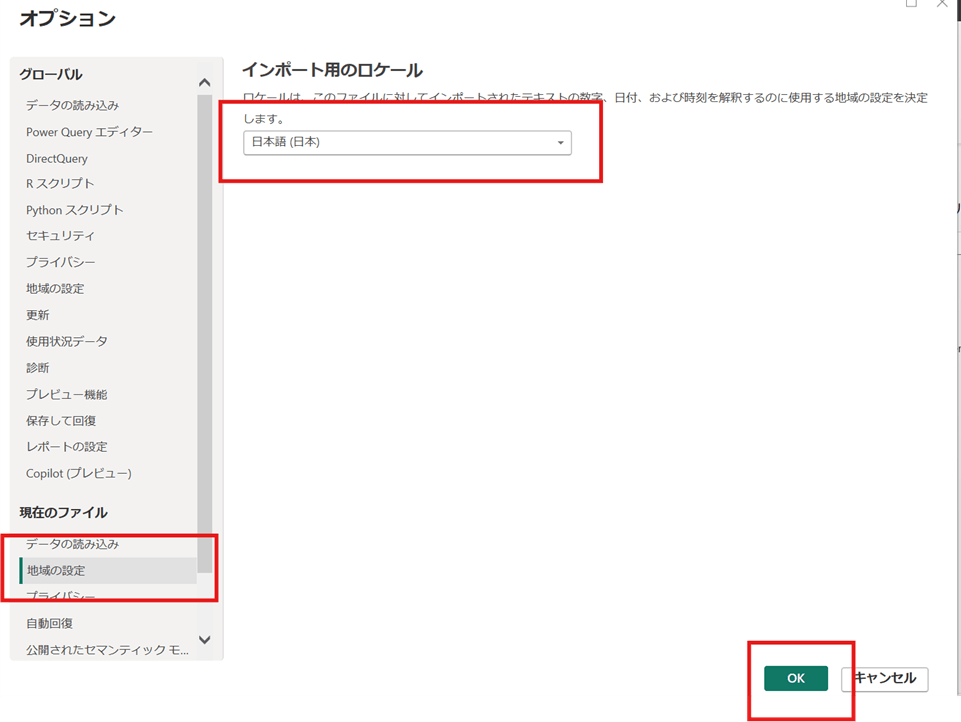Image resolution: width=961 pixels, height=722 pixels.
Task: Select global 地域の設定 item
Action: 55,289
